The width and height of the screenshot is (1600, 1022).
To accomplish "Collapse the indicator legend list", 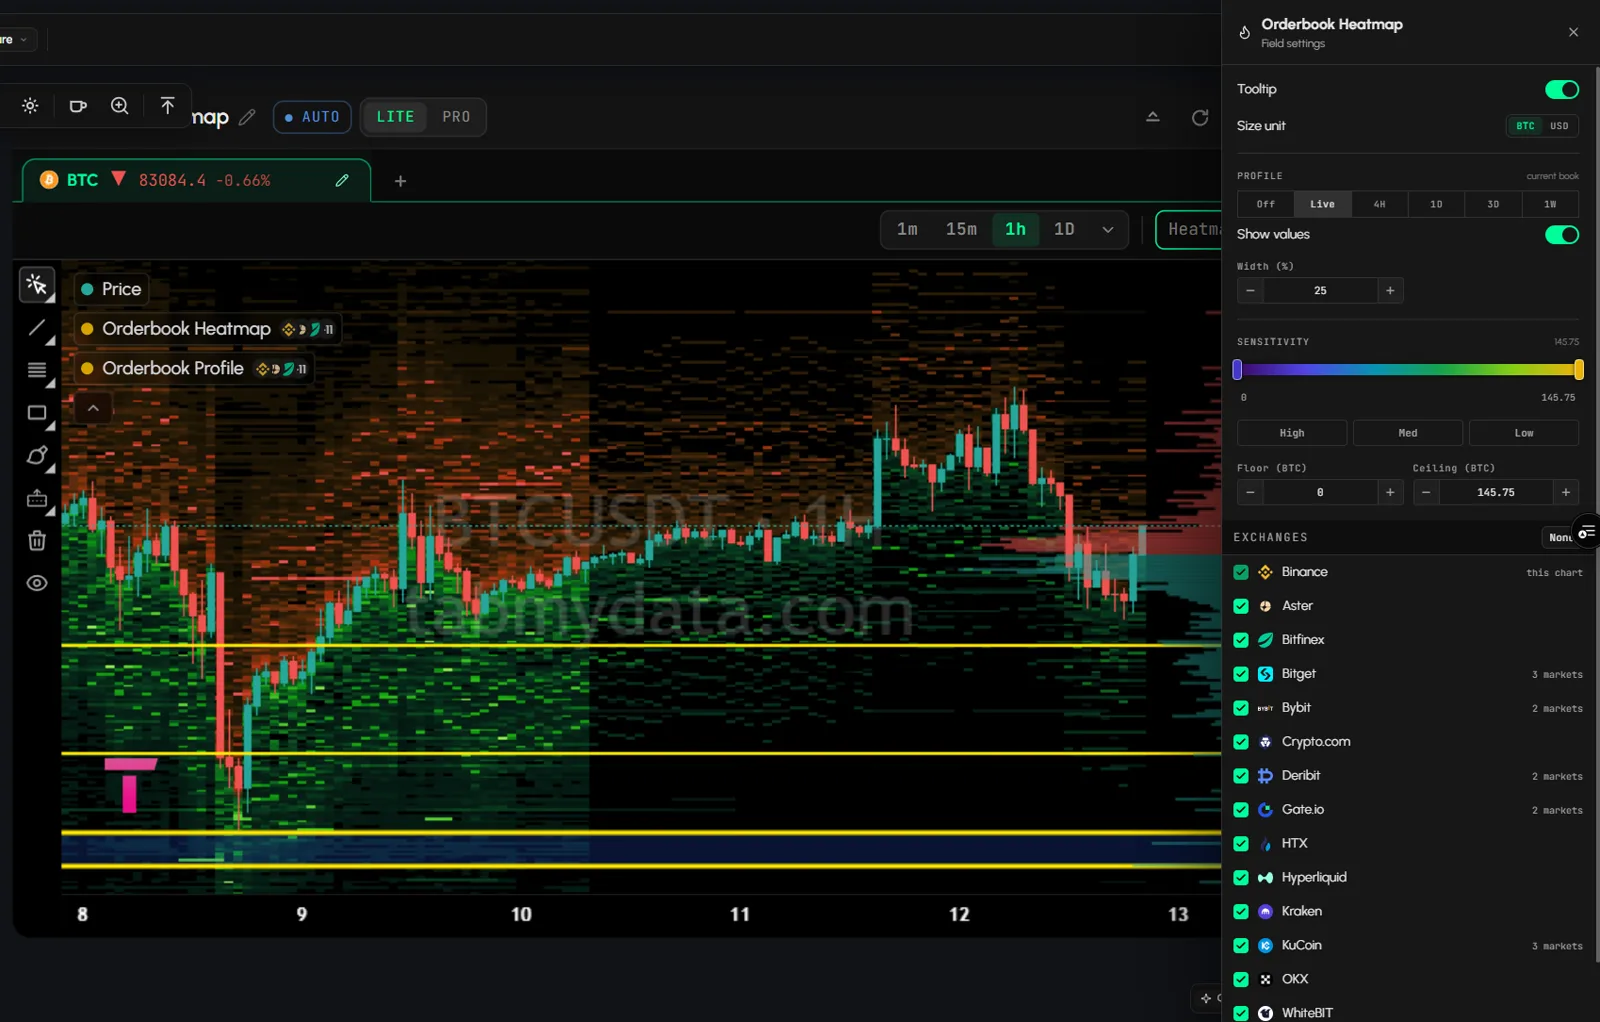I will tap(93, 408).
